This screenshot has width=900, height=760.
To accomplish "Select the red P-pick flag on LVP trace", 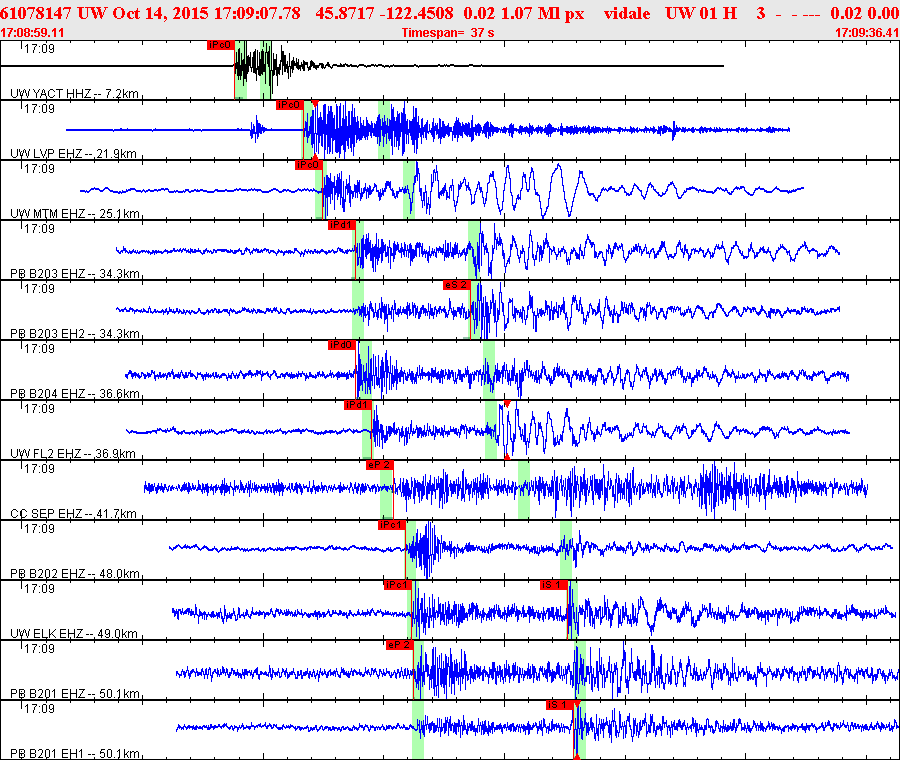I will (289, 105).
